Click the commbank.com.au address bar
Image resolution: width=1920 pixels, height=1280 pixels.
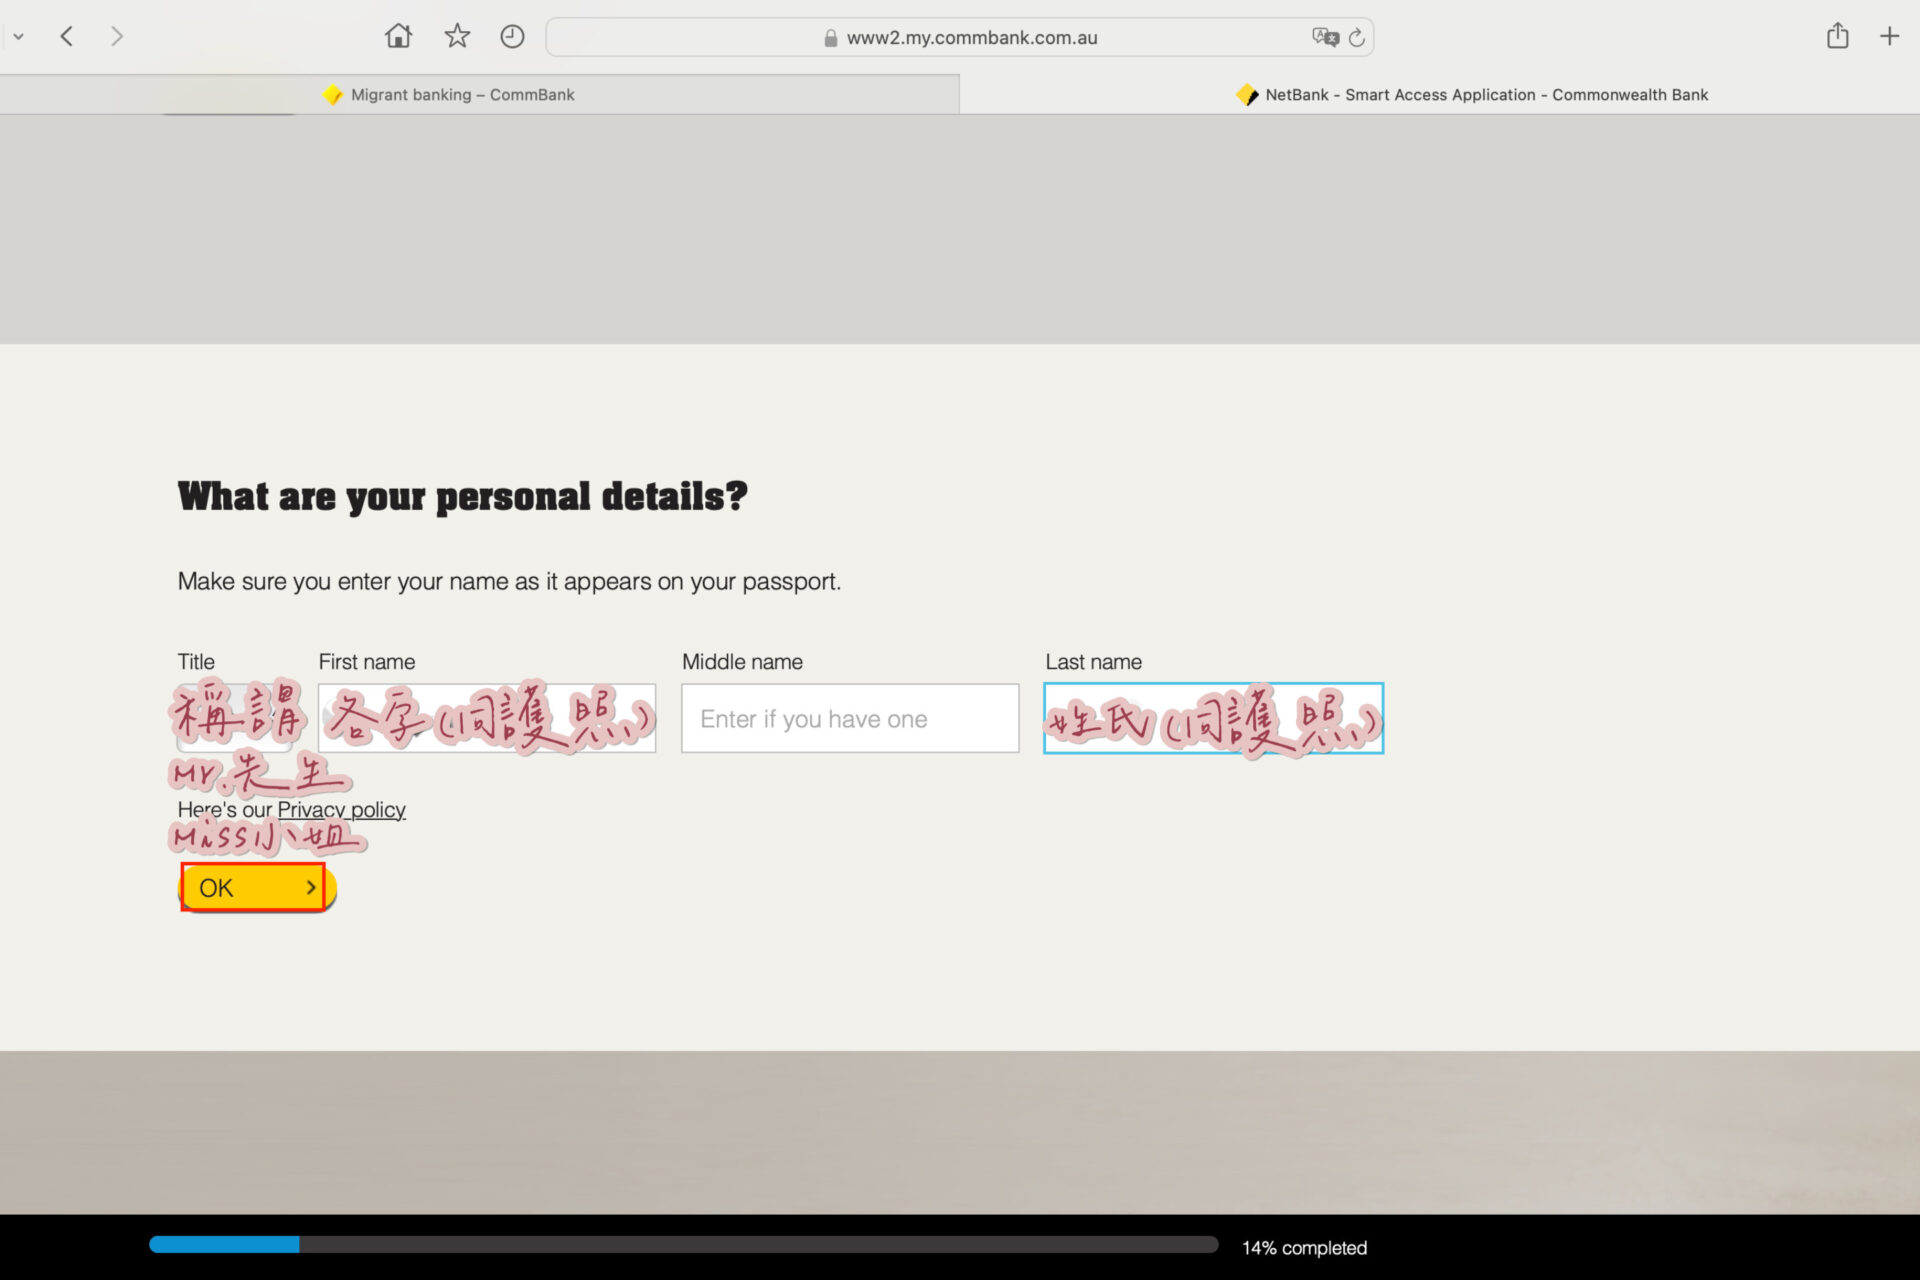(970, 38)
